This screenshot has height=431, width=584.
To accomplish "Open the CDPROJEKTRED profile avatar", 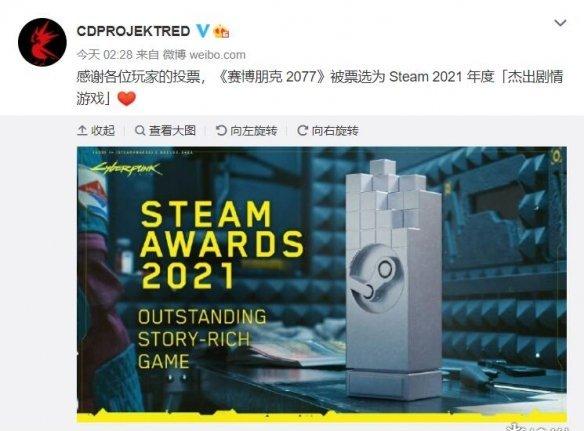I will tap(42, 42).
